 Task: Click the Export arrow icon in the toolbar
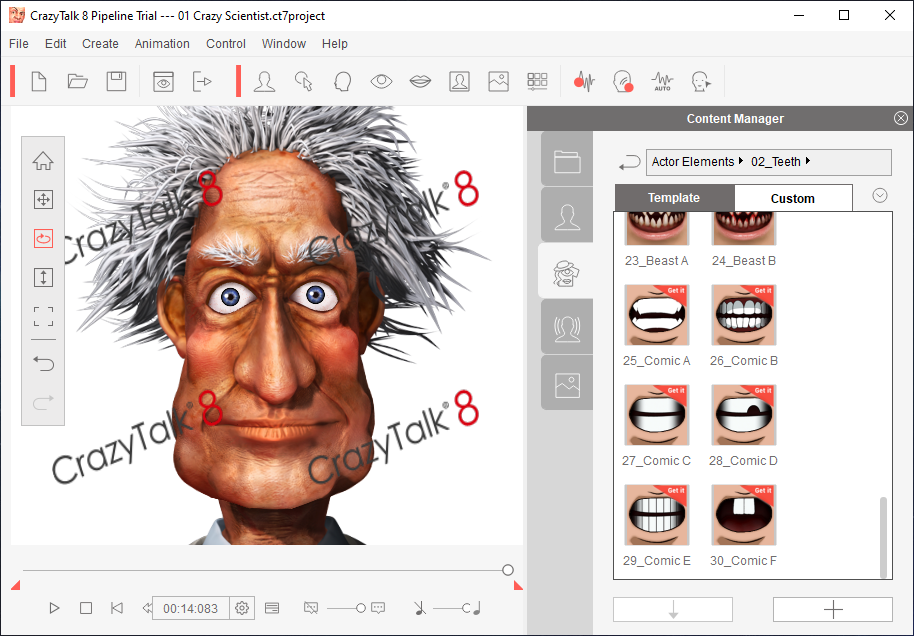pos(202,81)
